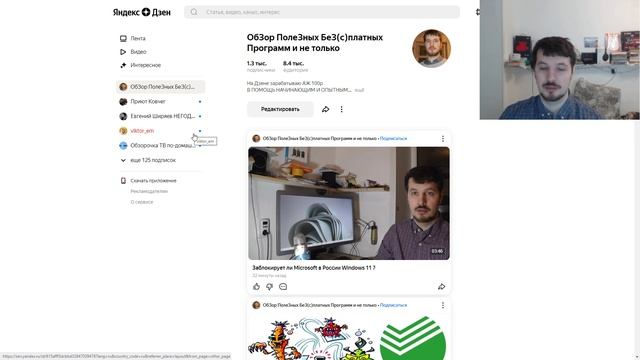Click the Обзорочка ТВ avatar icon
This screenshot has height=360, width=640.
123,146
